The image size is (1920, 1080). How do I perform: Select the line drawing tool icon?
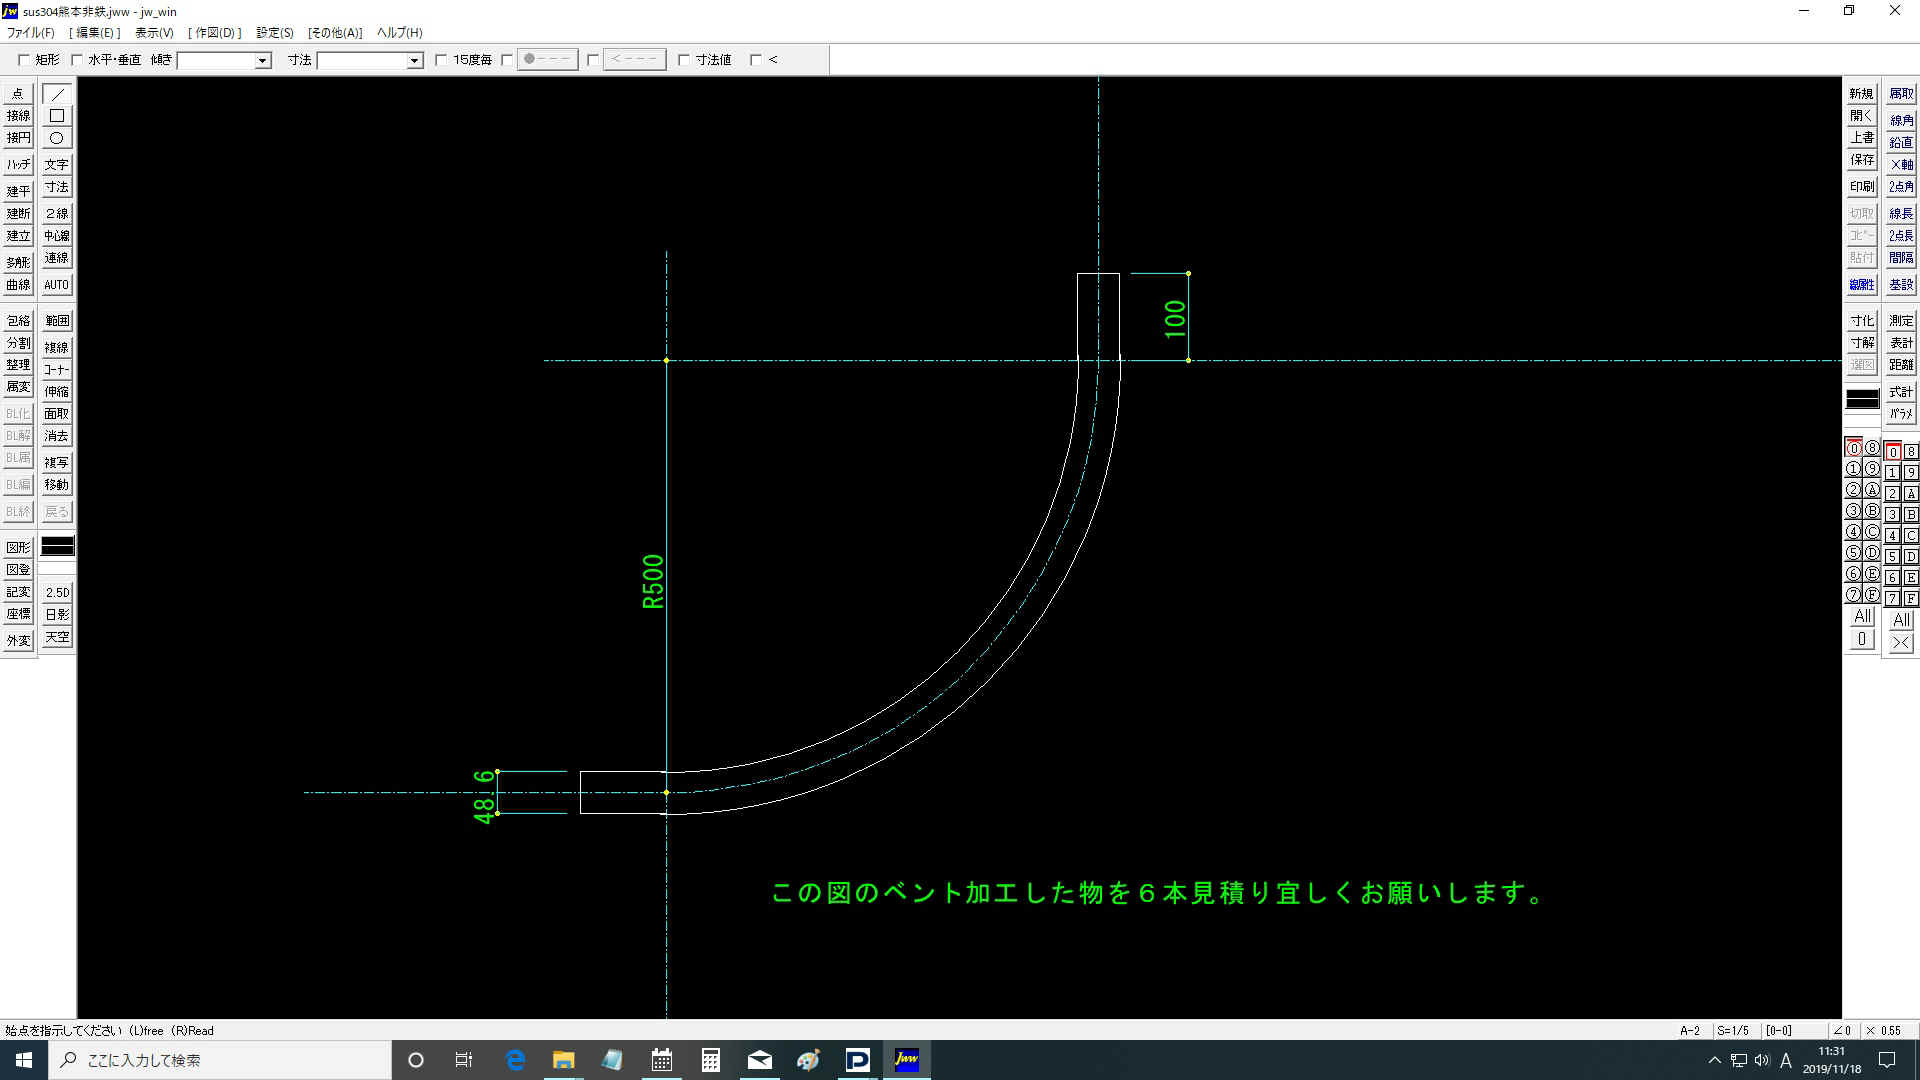57,94
